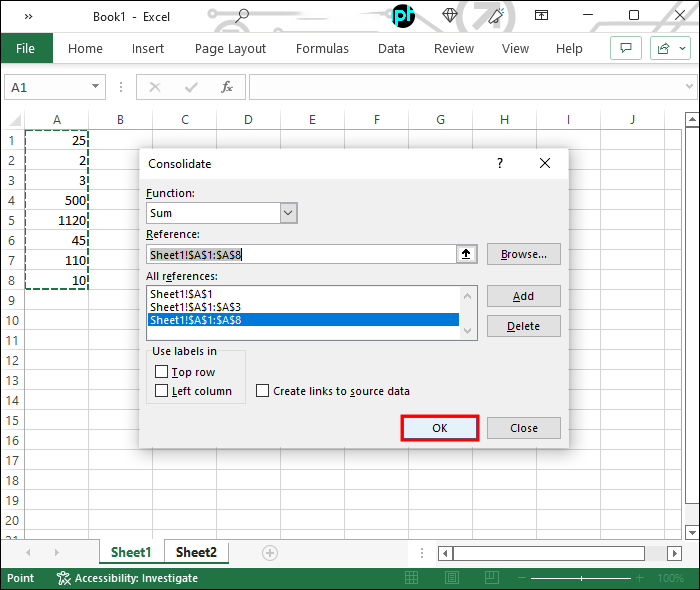Screen dimensions: 700x590
Task: Click the Cancel X in formula bar
Action: pyautogui.click(x=155, y=87)
